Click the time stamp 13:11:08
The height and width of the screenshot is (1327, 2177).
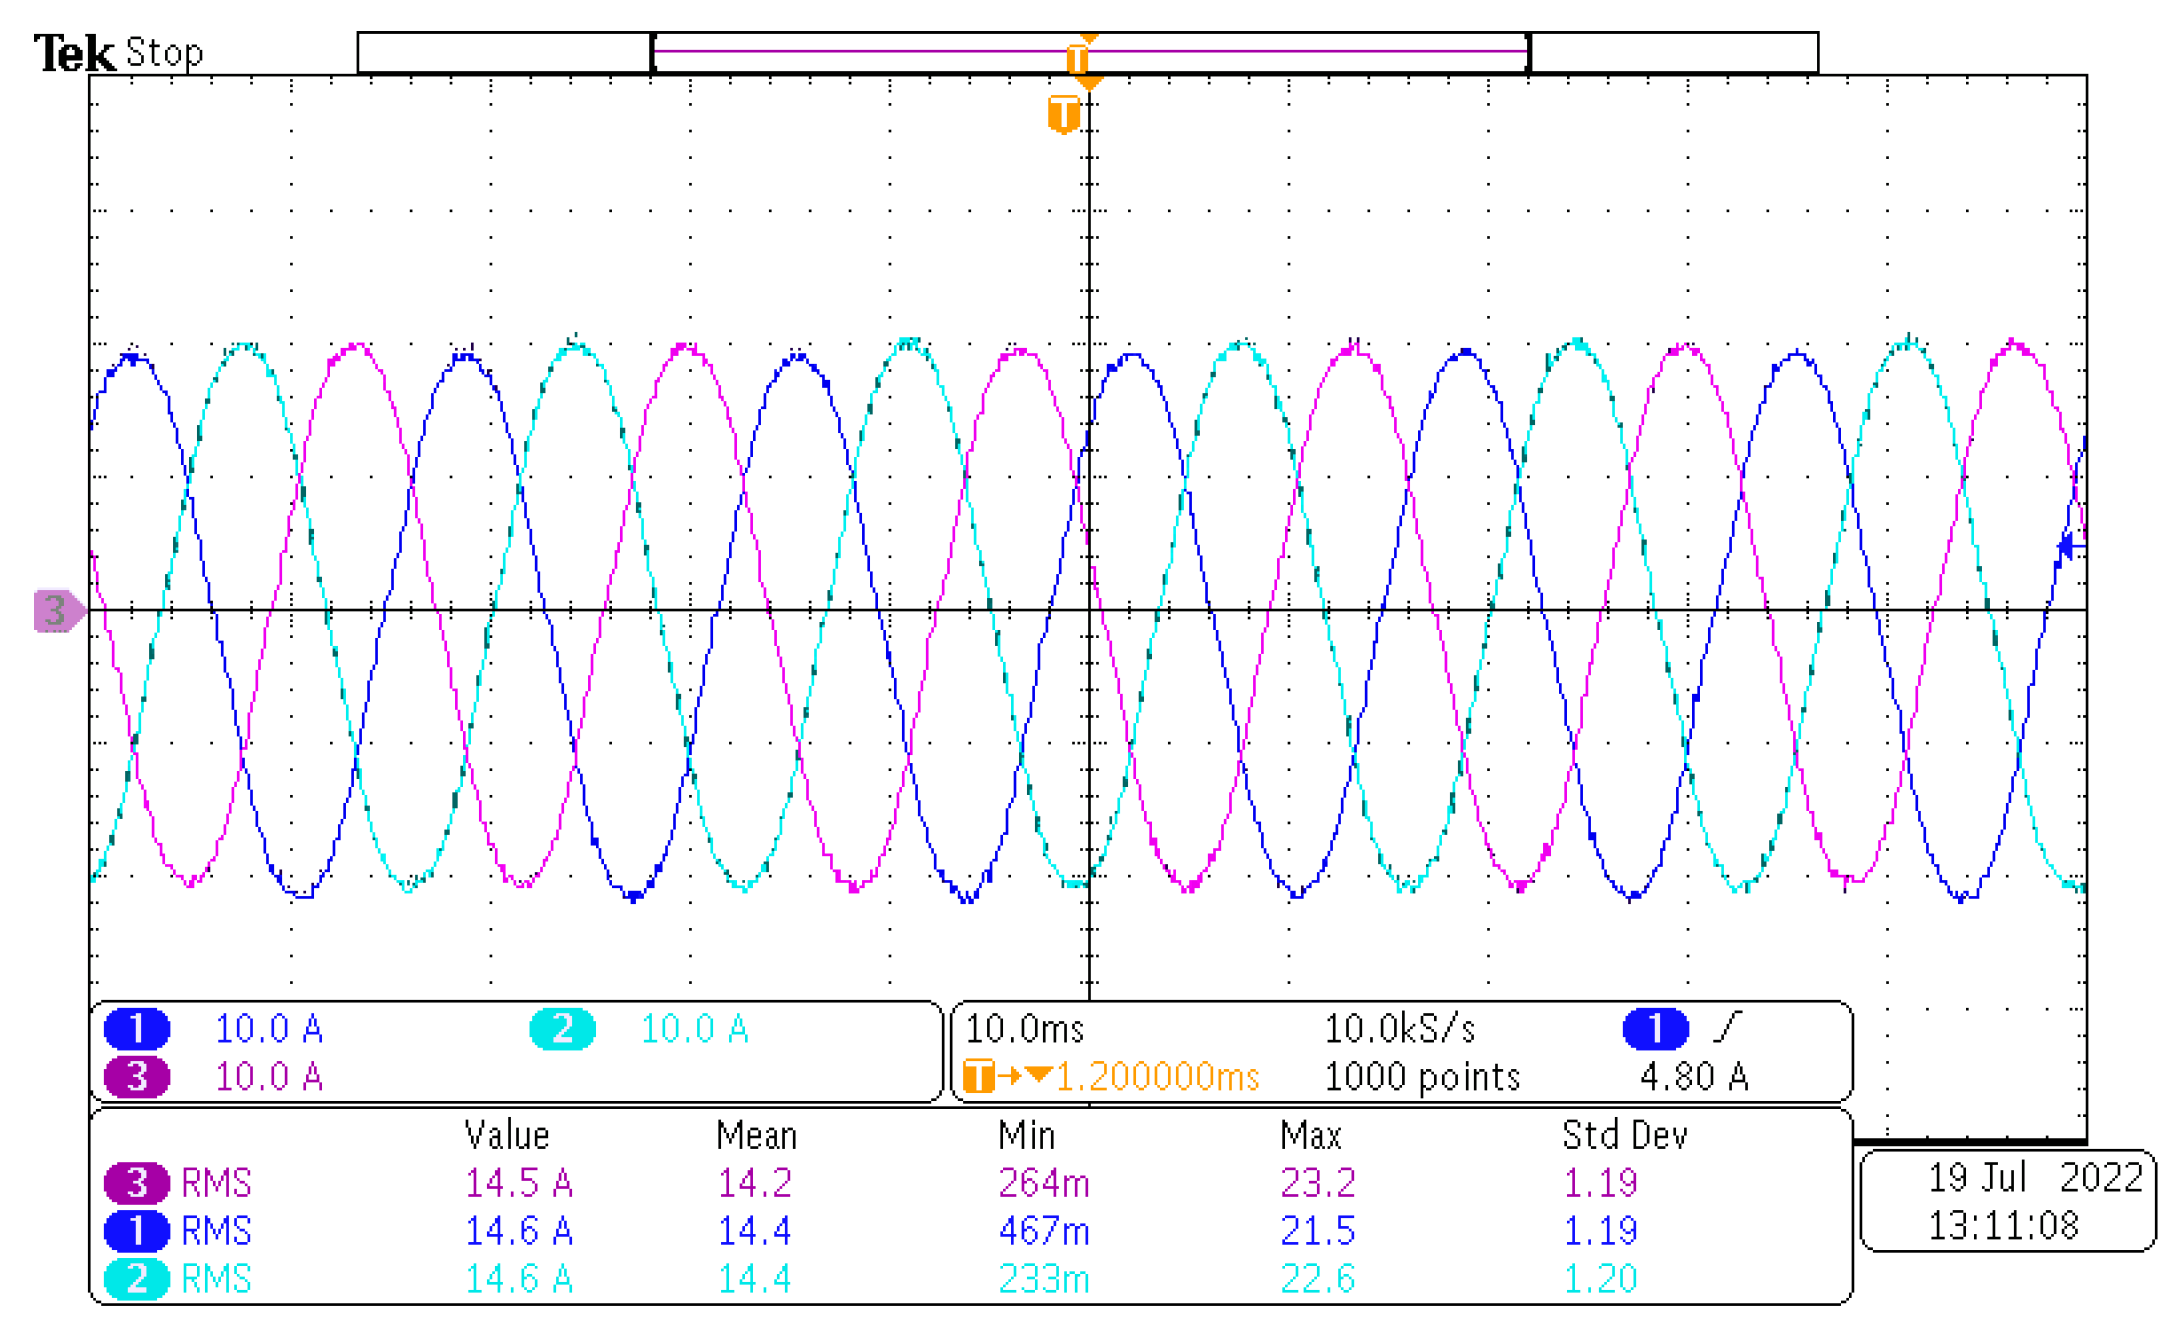2003,1226
